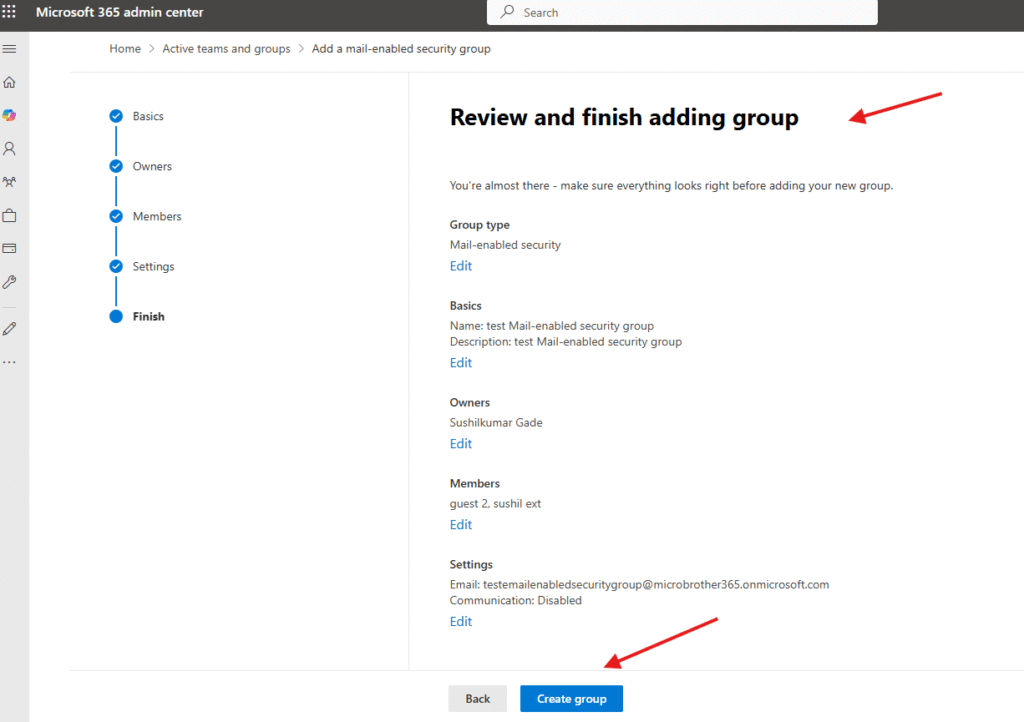Open the app launcher waffle icon

click(x=10, y=12)
